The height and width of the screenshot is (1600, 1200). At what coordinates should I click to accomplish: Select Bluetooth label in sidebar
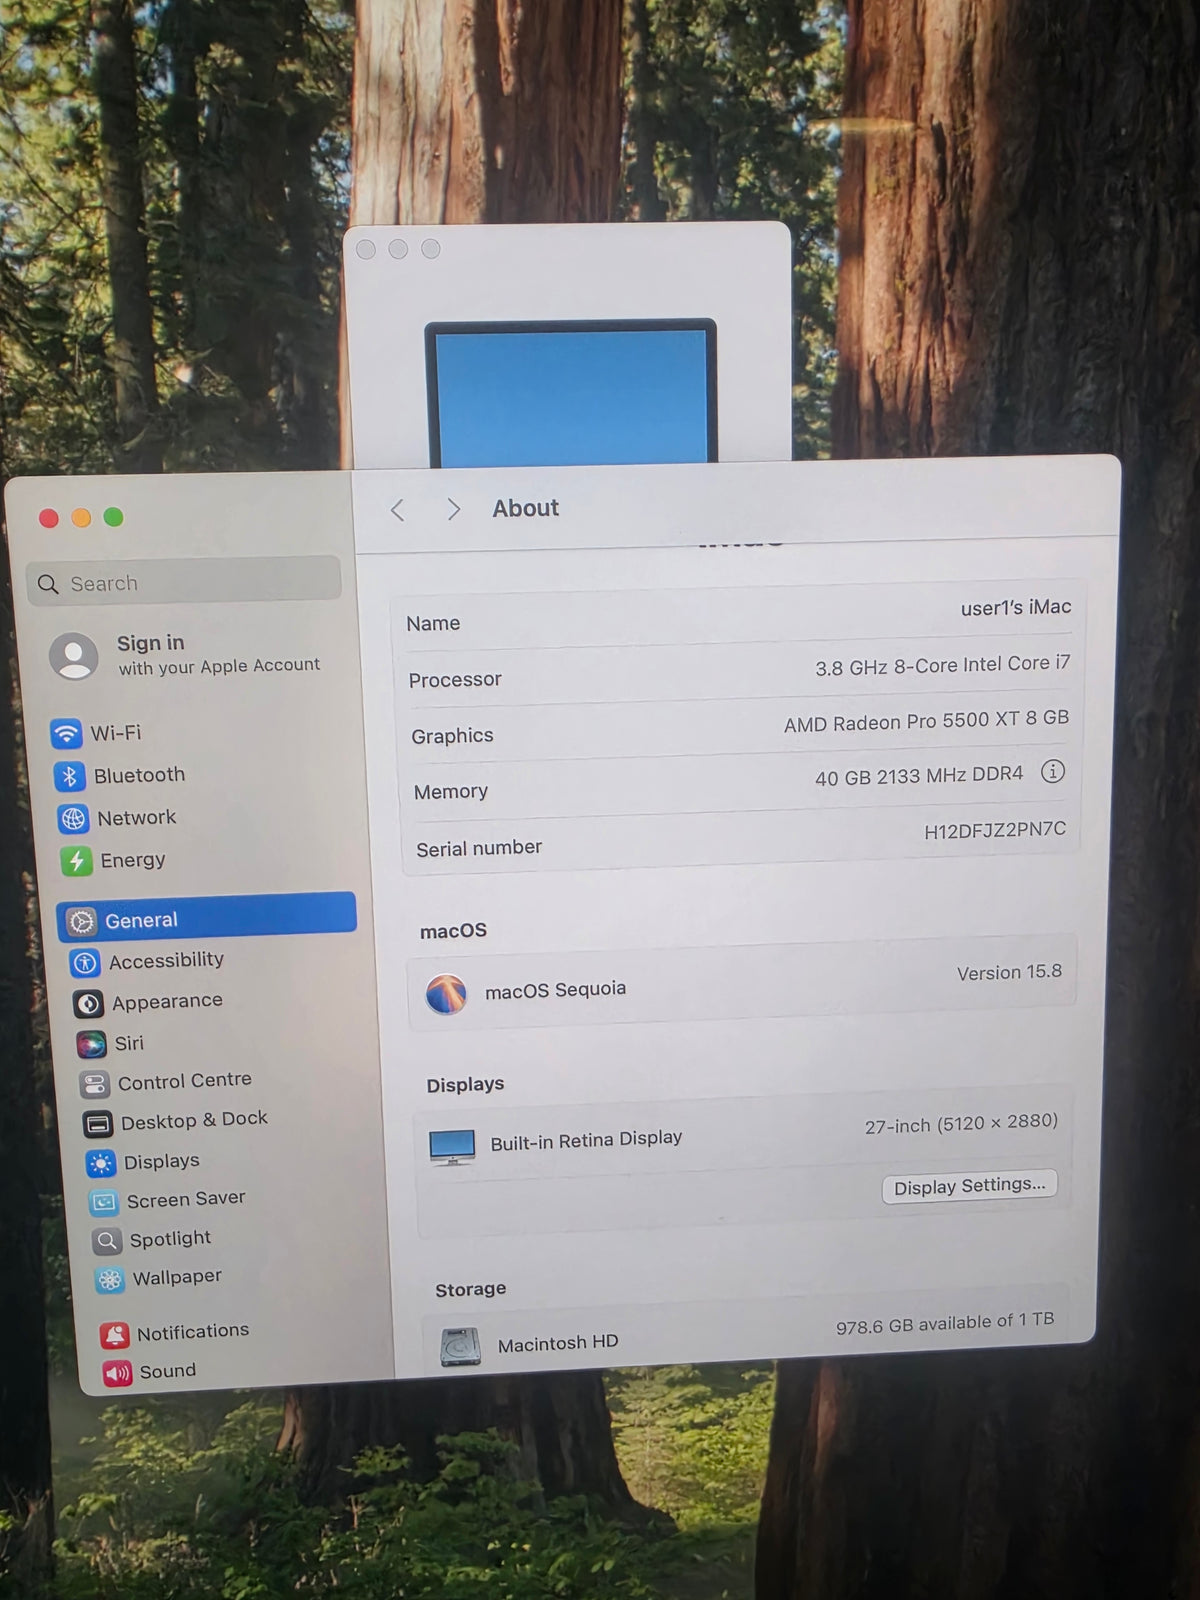pyautogui.click(x=139, y=775)
